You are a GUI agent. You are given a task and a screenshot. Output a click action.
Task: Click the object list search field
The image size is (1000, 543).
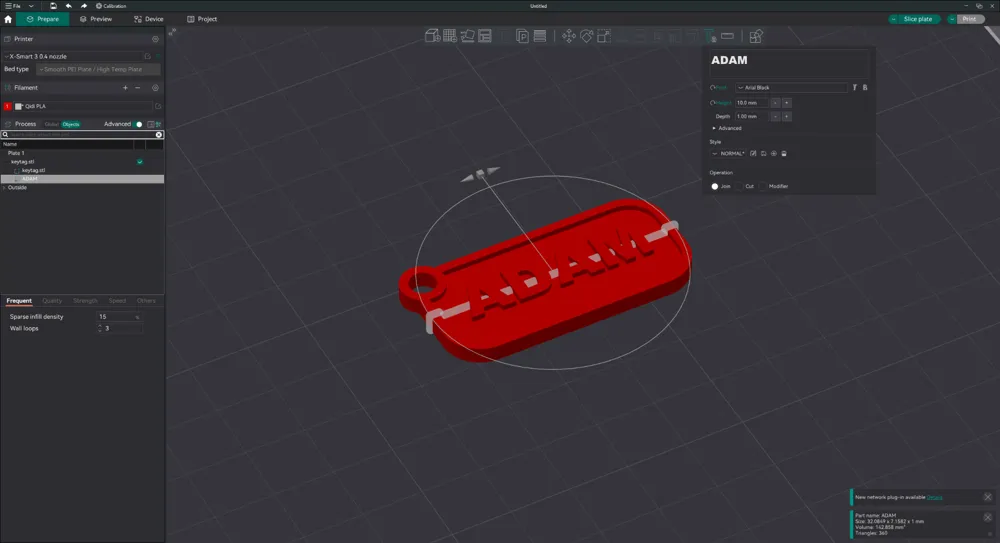click(x=82, y=135)
